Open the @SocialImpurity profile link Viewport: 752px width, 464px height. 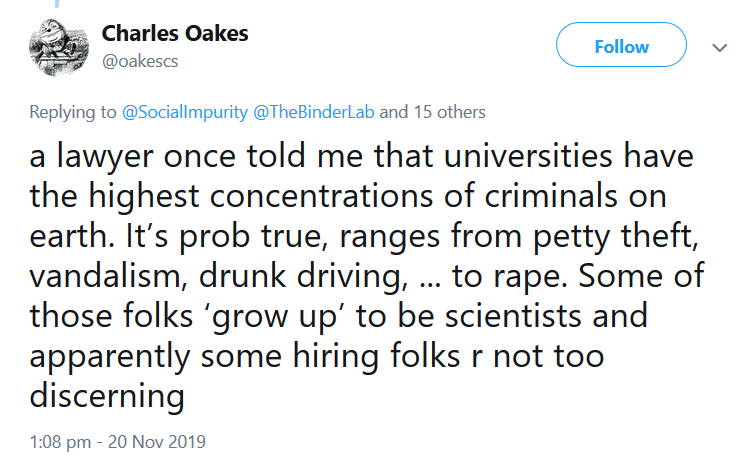click(185, 112)
